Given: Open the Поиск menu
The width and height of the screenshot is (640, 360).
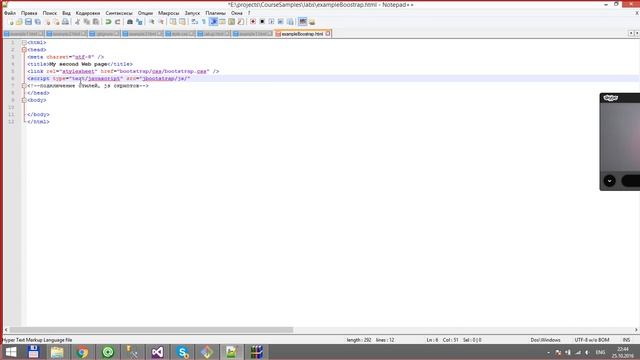Looking at the screenshot, I should tap(50, 13).
